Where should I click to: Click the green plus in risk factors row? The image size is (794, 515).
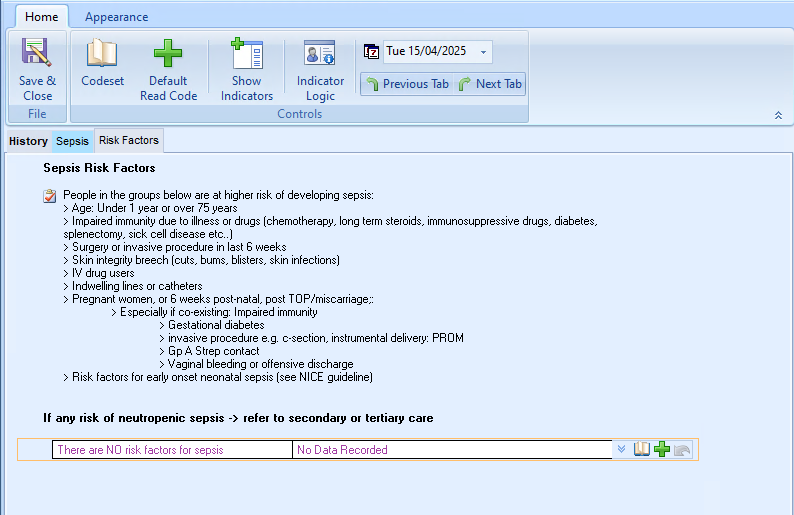tap(662, 449)
